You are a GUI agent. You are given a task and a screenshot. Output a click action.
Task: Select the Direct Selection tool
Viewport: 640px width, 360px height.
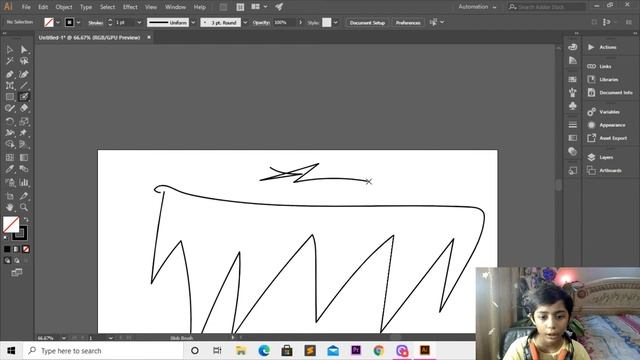tap(24, 50)
